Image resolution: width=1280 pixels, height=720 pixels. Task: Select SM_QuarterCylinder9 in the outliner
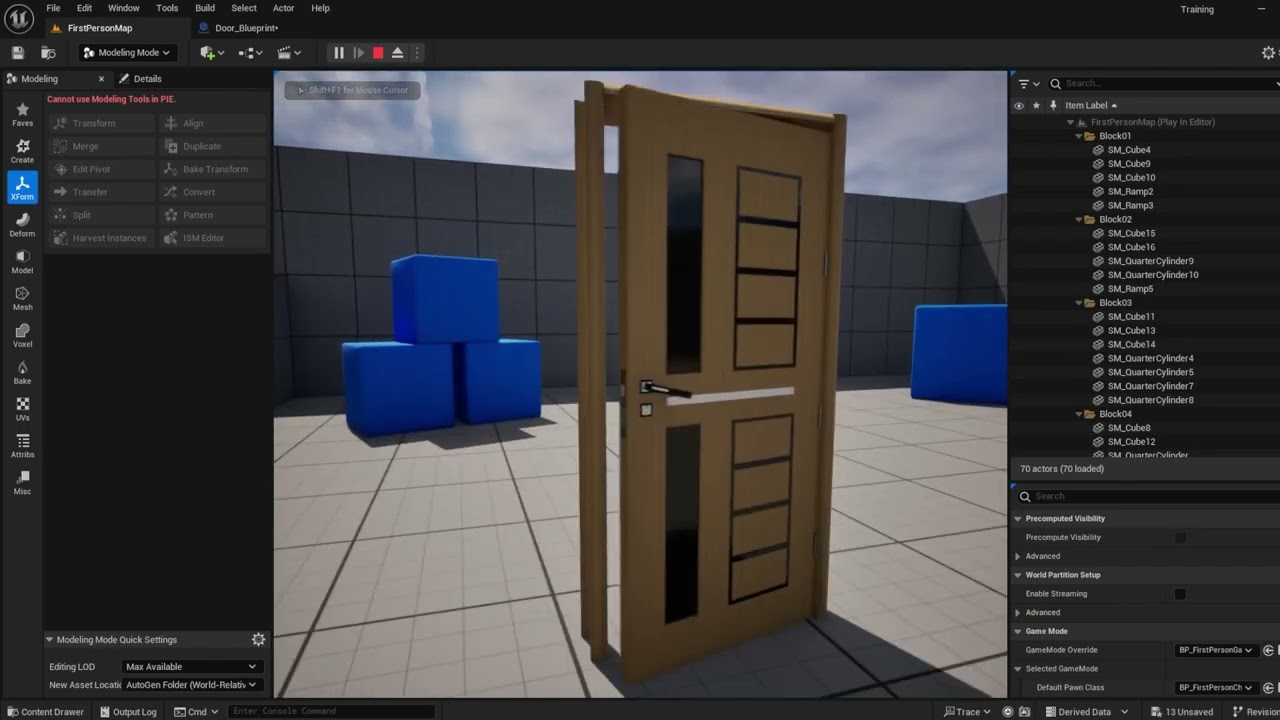pos(1150,261)
